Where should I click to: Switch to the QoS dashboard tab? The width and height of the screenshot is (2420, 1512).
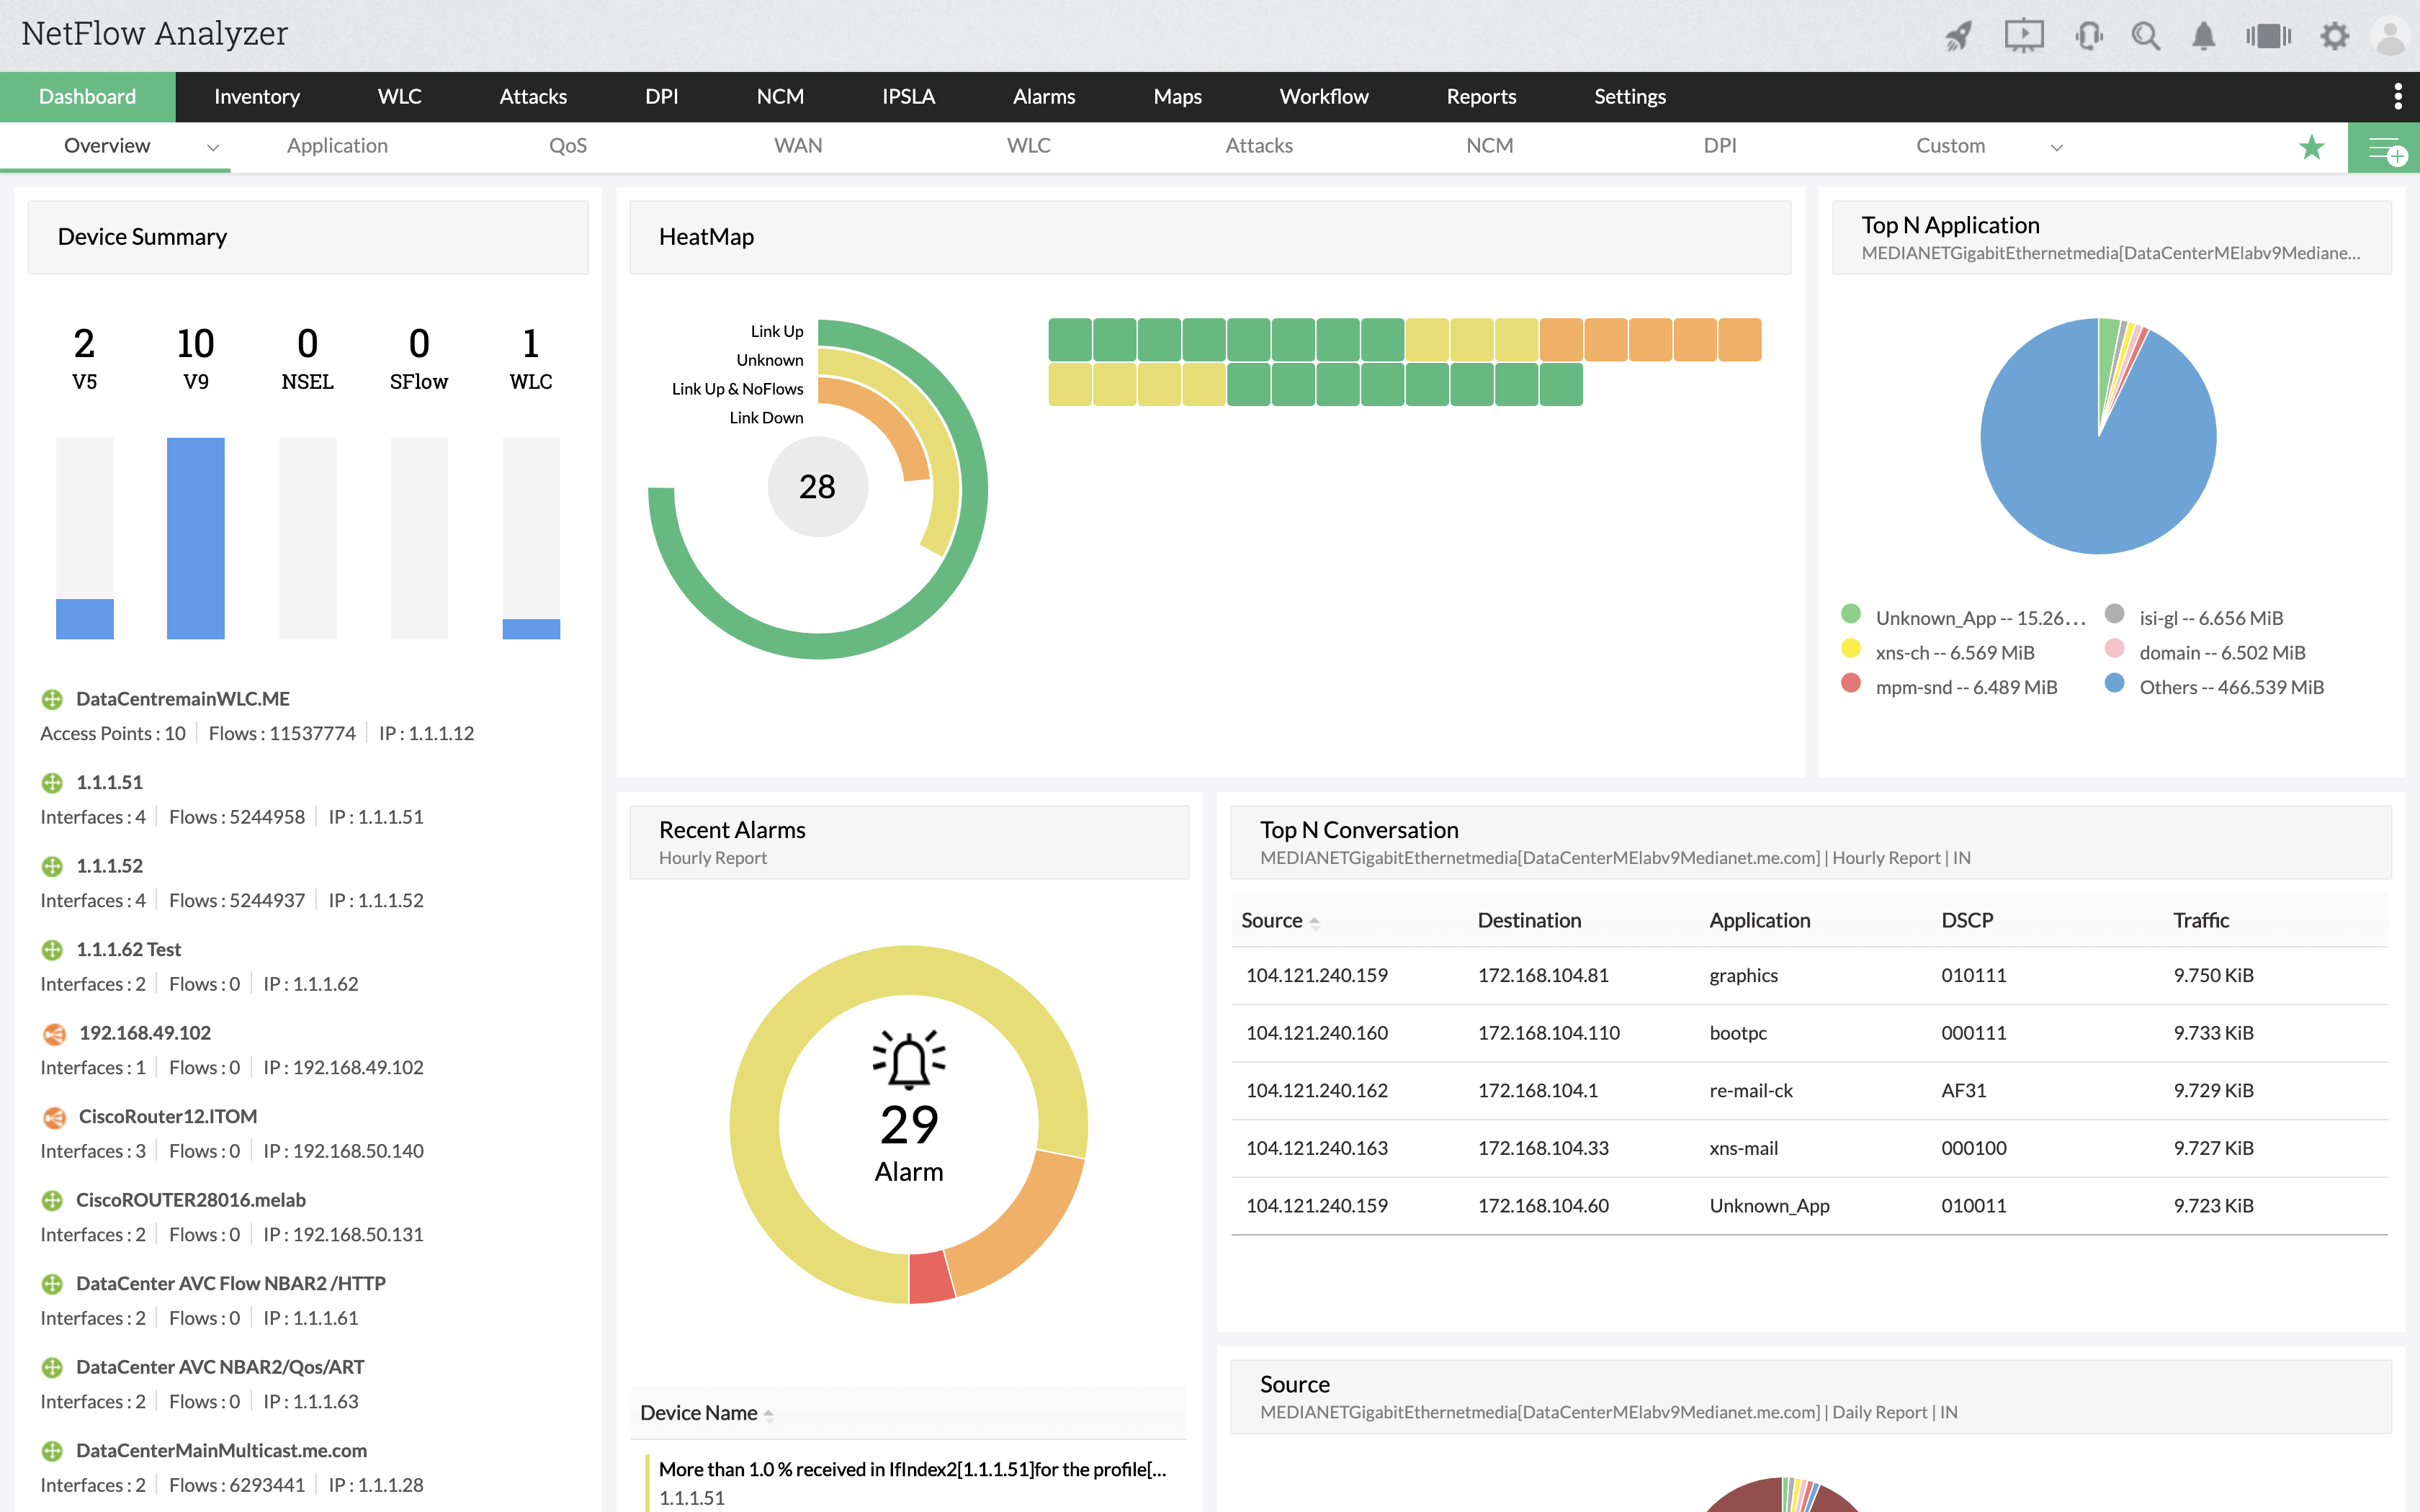[x=567, y=146]
